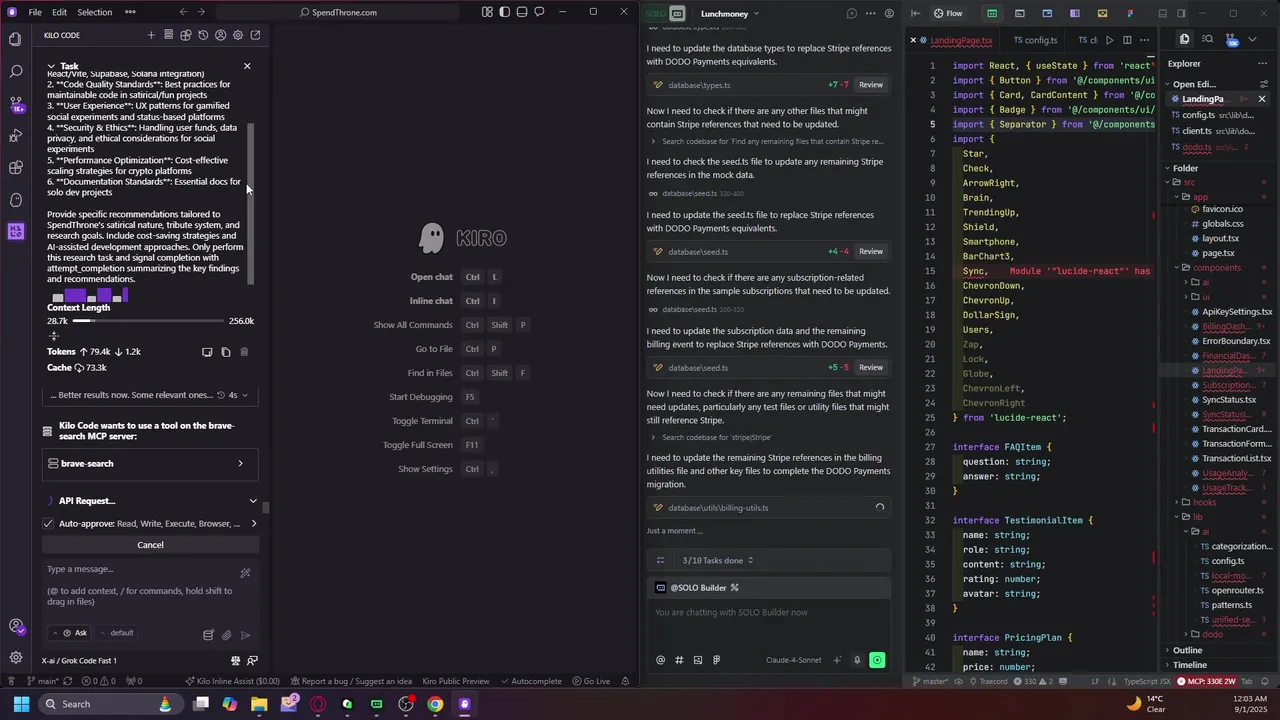This screenshot has width=1280, height=720.
Task: Toggle Trae right side panel layout icon
Action: coord(1181,13)
